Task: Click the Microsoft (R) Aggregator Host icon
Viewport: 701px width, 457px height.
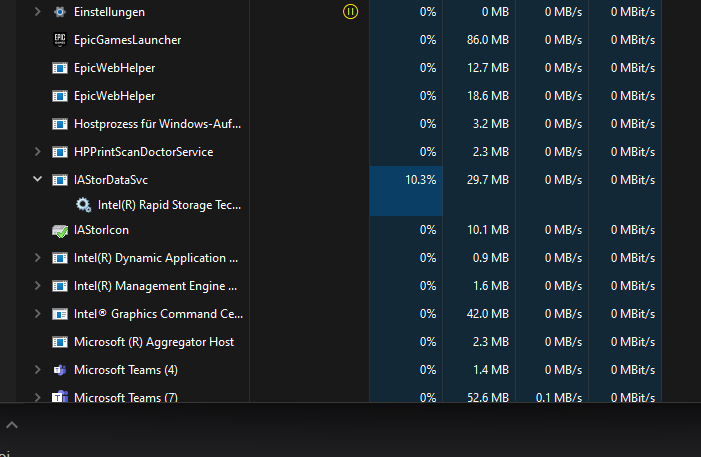Action: [60, 342]
